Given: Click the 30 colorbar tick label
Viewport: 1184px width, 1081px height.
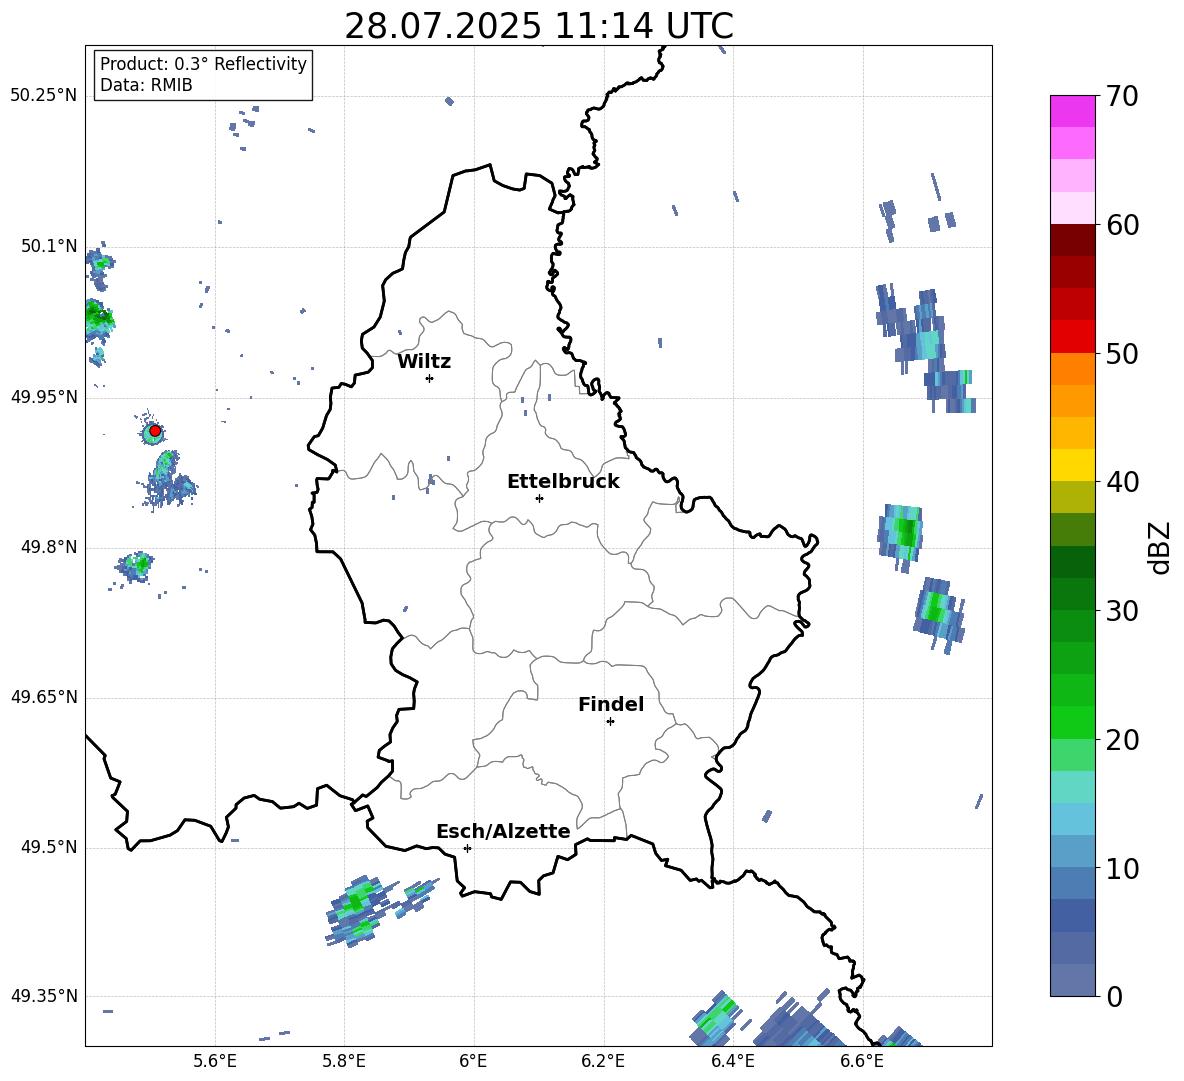Looking at the screenshot, I should coord(1122,611).
